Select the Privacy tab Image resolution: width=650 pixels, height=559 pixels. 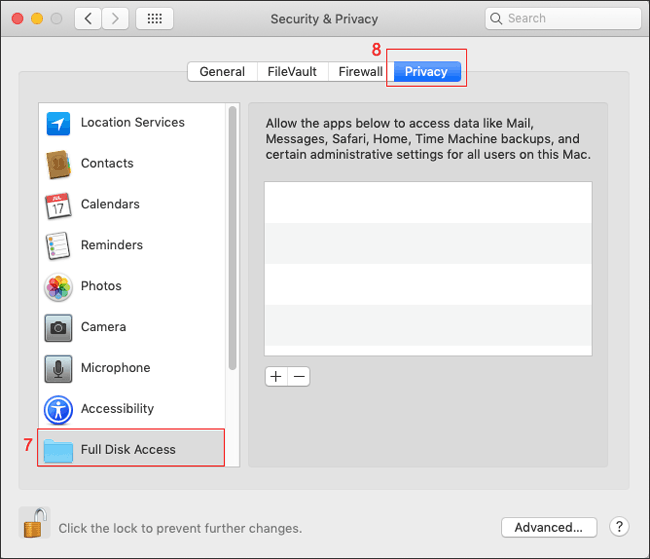427,72
